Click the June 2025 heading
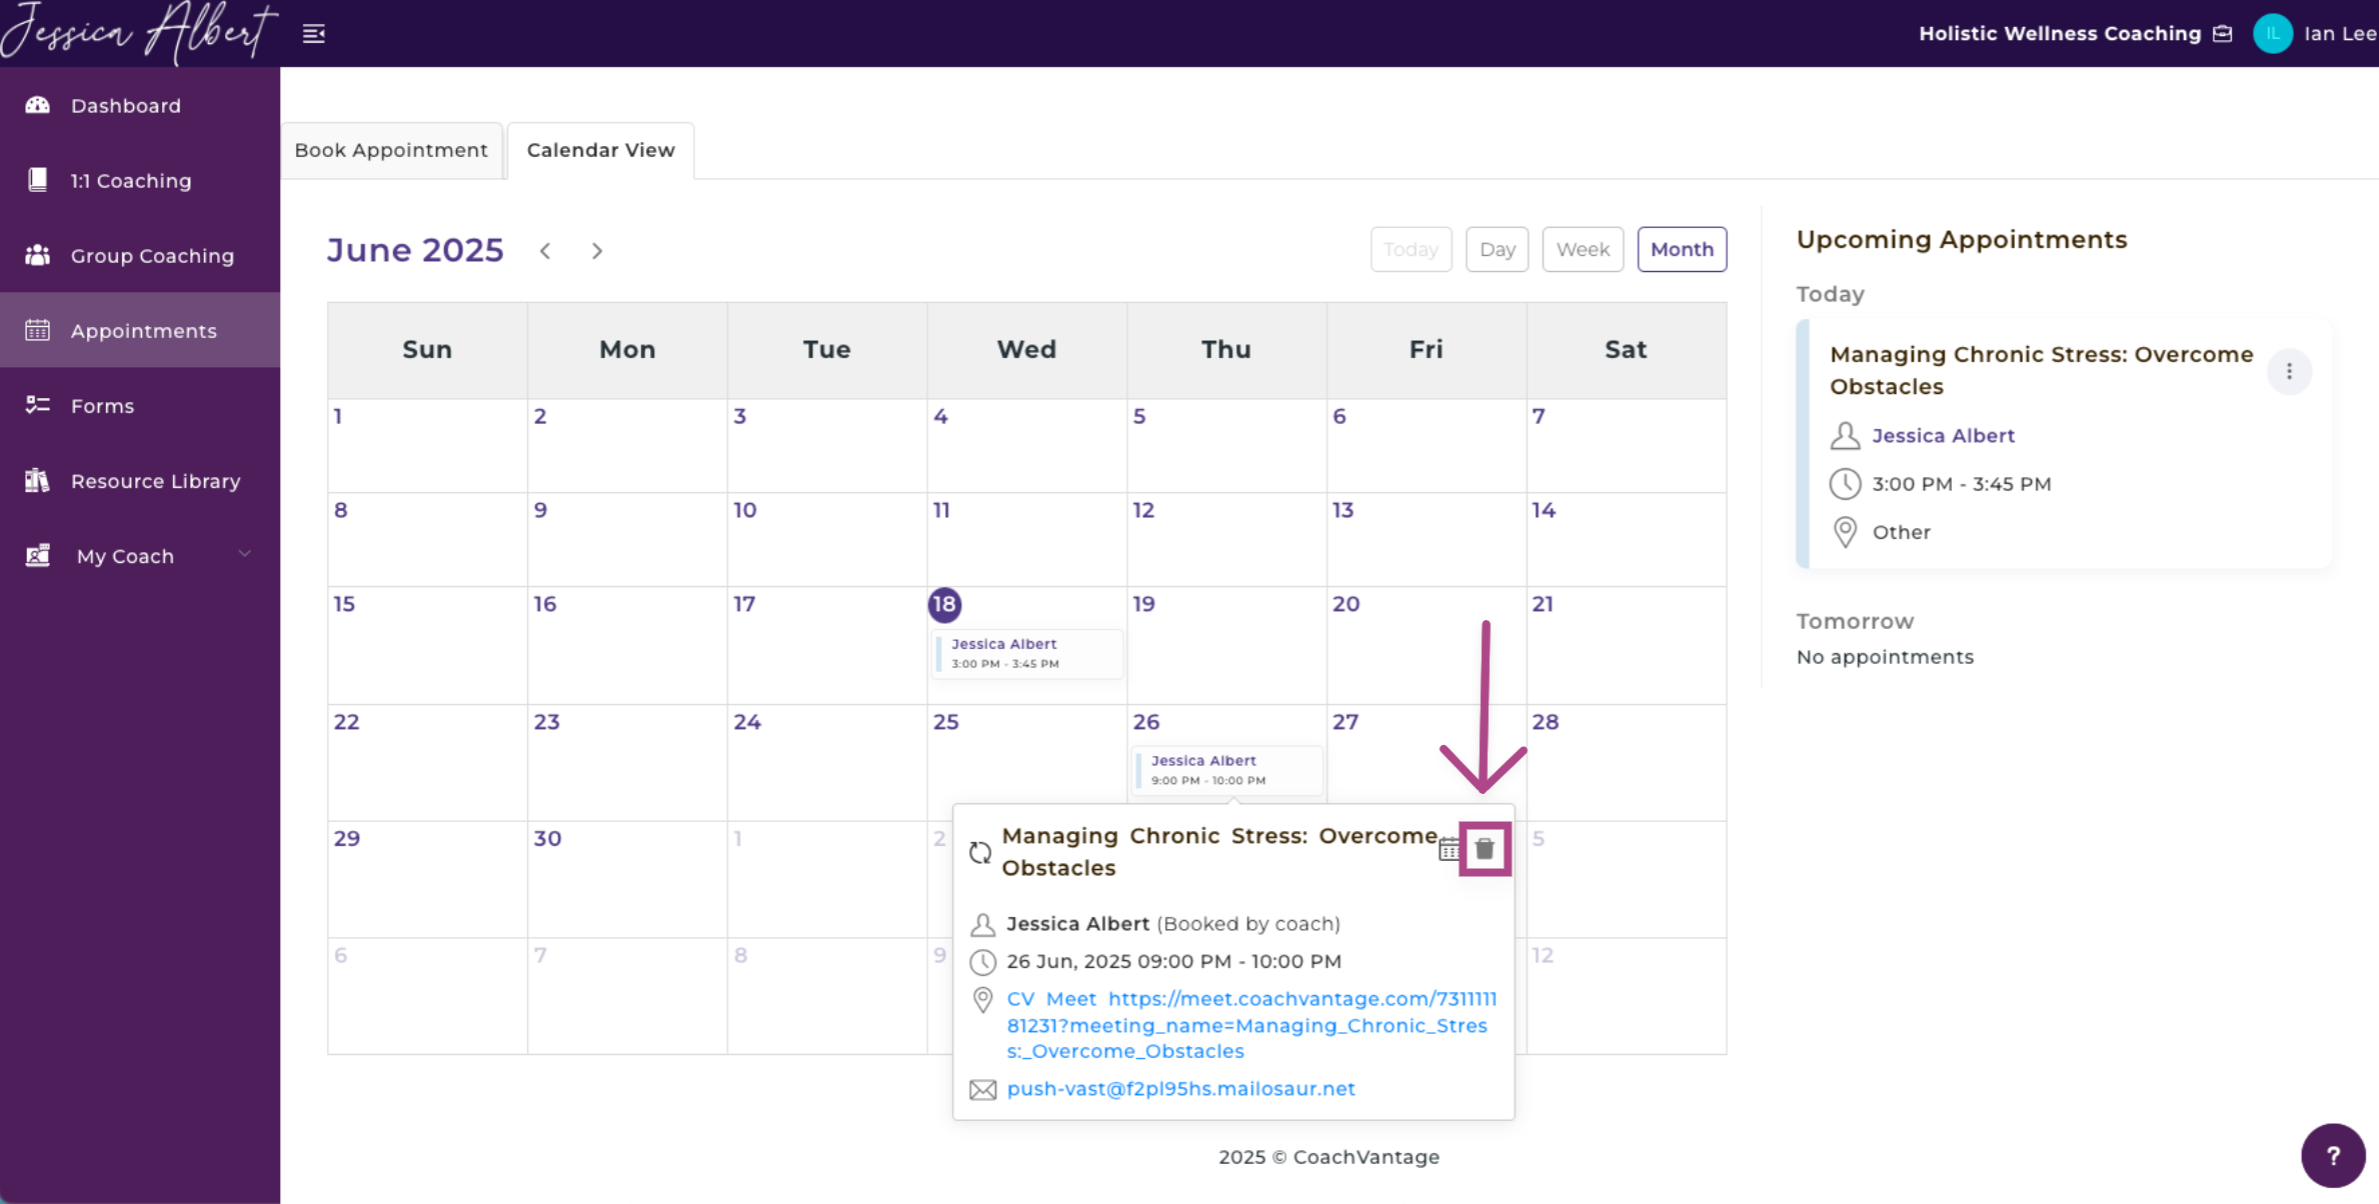 click(x=415, y=250)
